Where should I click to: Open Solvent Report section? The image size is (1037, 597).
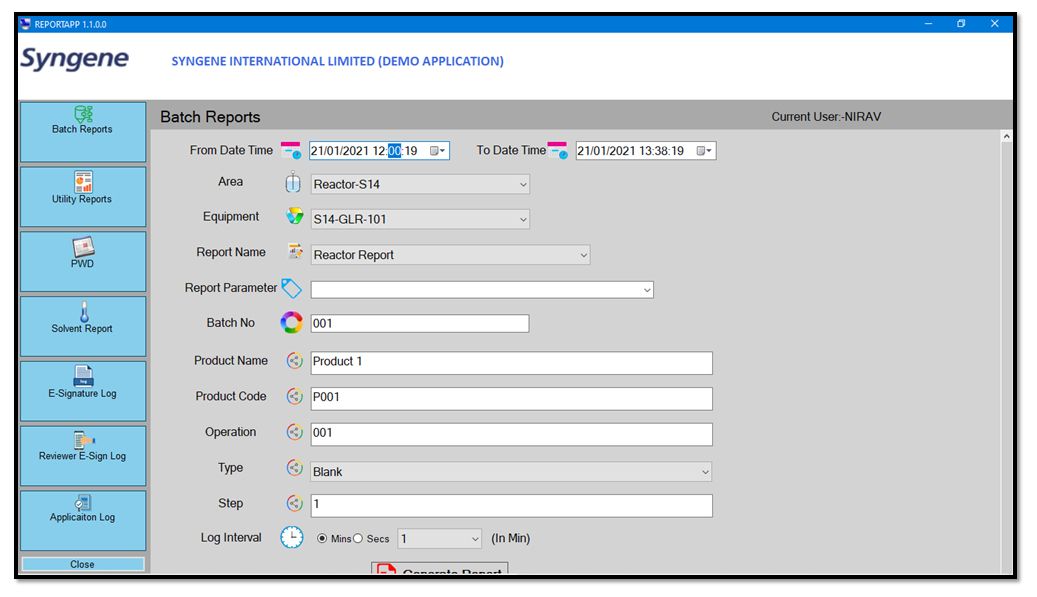(83, 326)
